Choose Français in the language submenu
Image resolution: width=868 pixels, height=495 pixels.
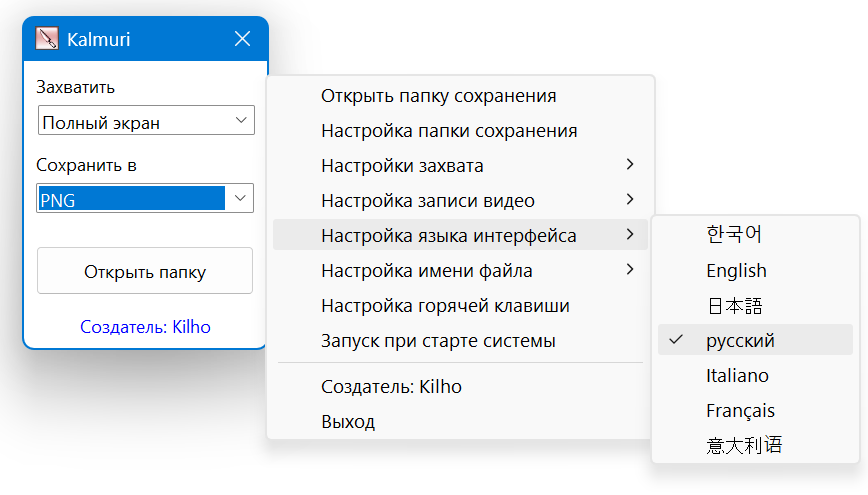[740, 411]
